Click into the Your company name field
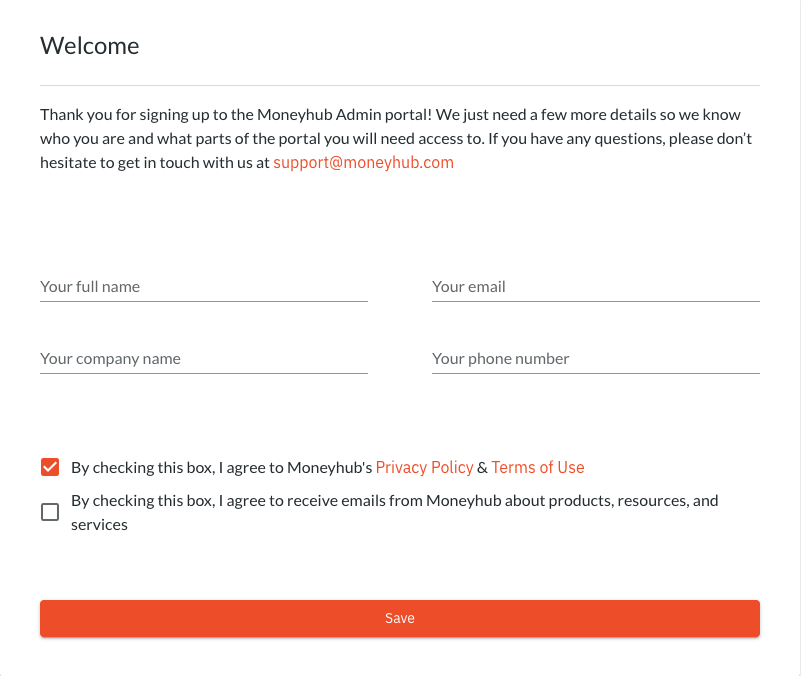The image size is (801, 676). (204, 359)
